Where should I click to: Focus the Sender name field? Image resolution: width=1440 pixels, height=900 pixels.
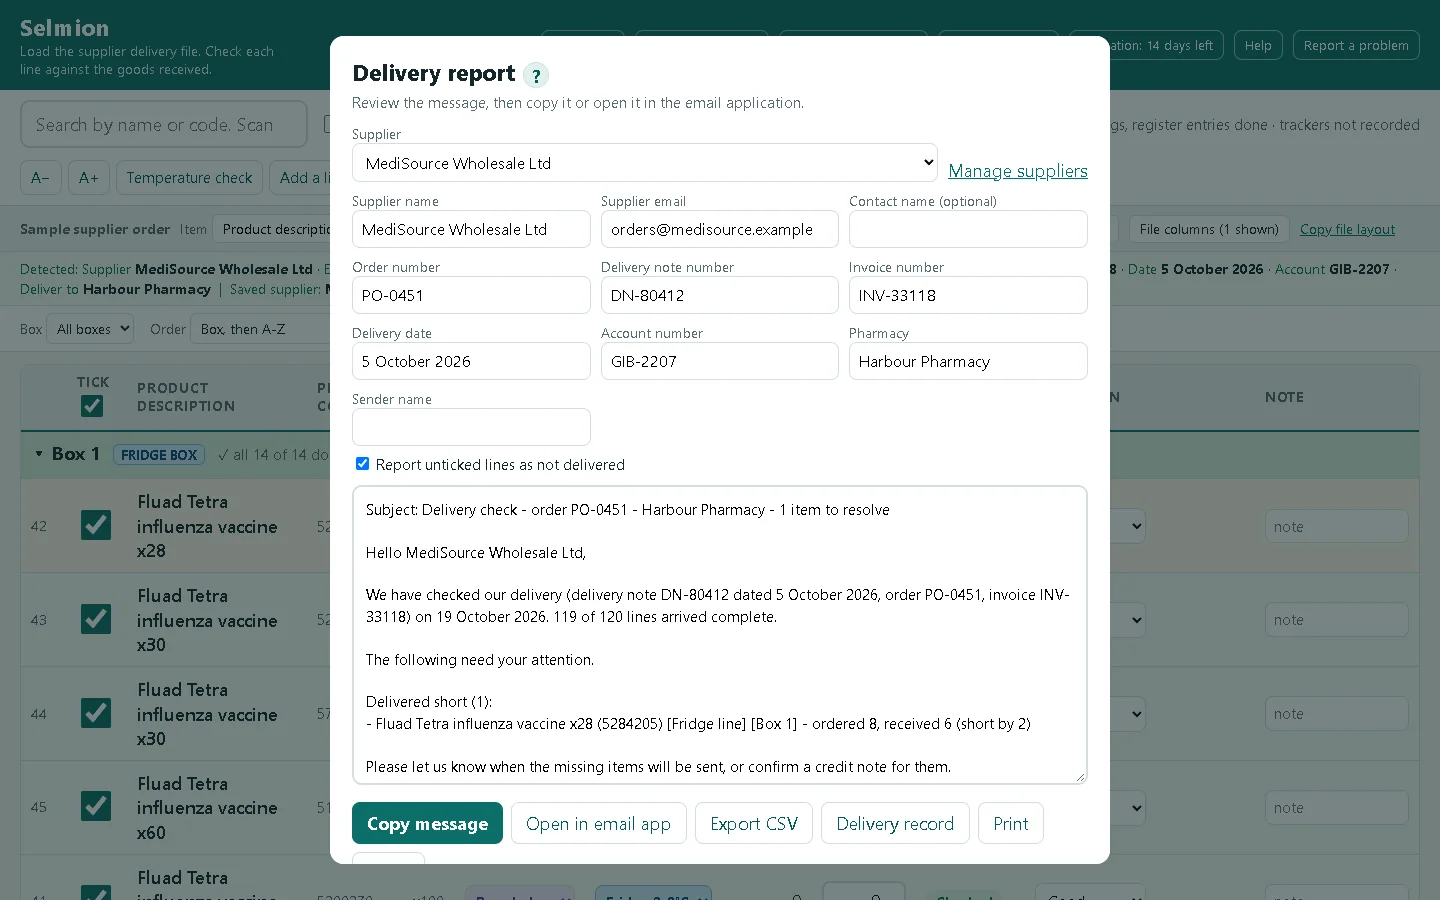(471, 427)
